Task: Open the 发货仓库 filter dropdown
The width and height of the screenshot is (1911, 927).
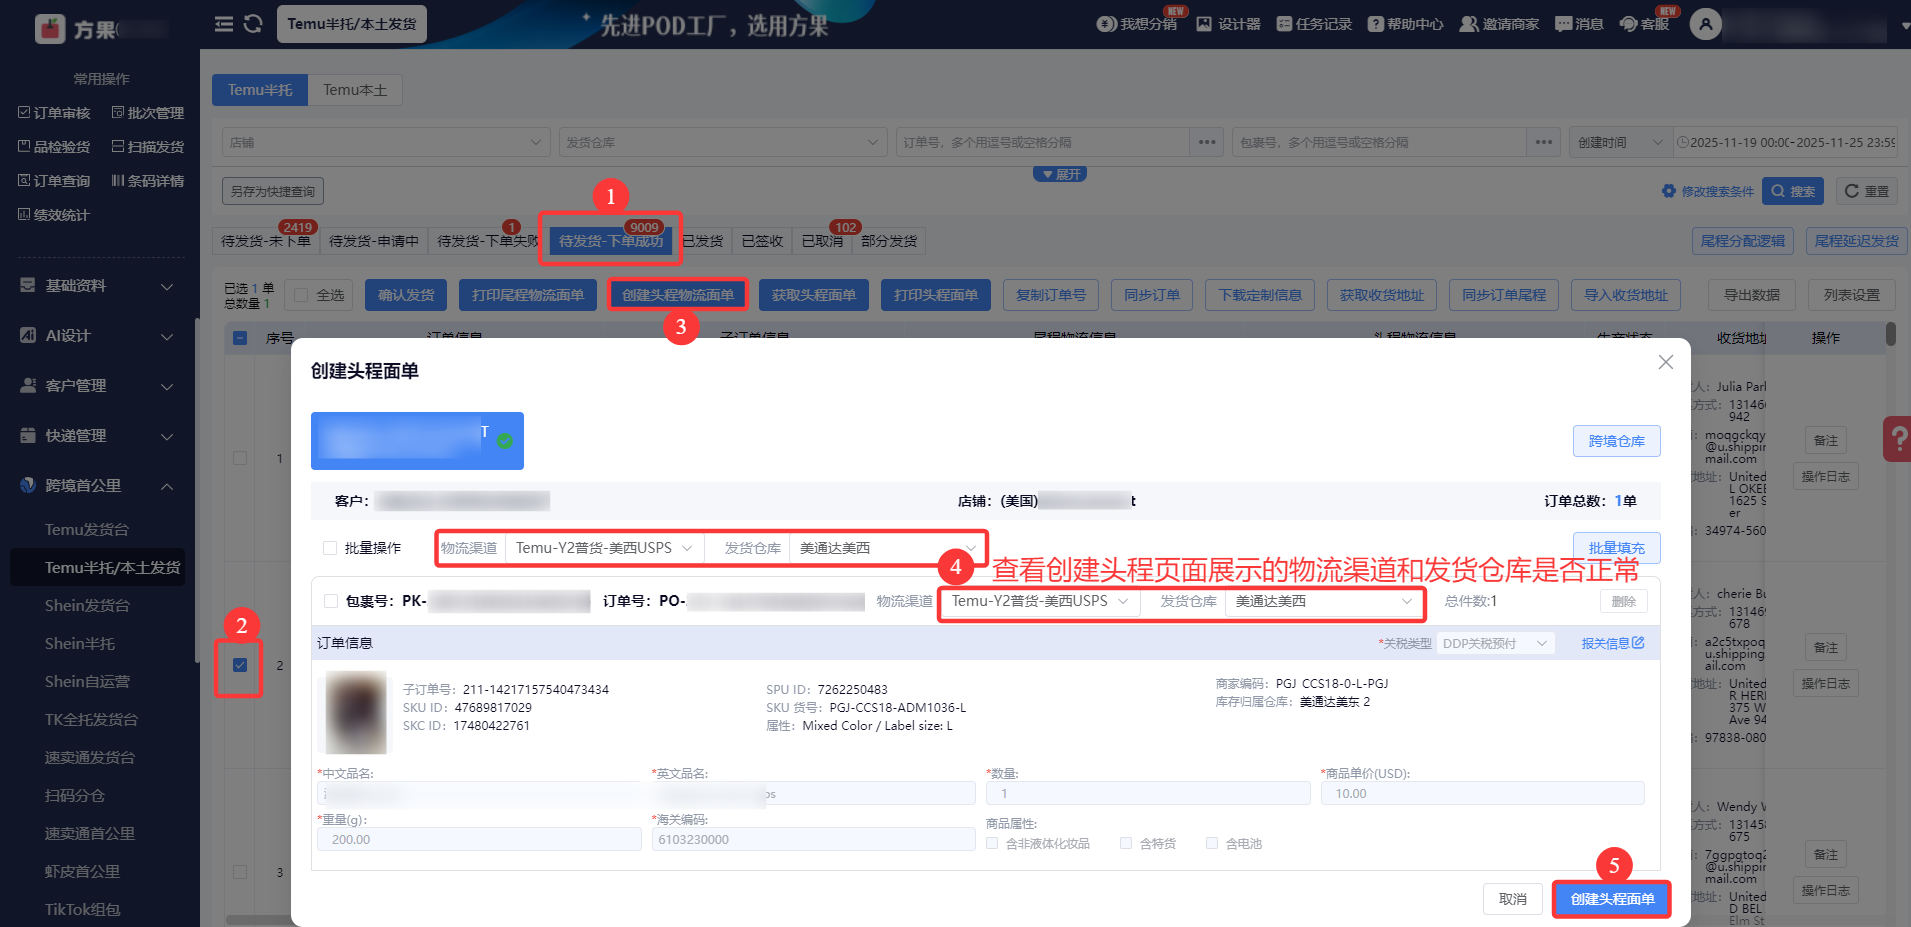Action: pos(723,142)
